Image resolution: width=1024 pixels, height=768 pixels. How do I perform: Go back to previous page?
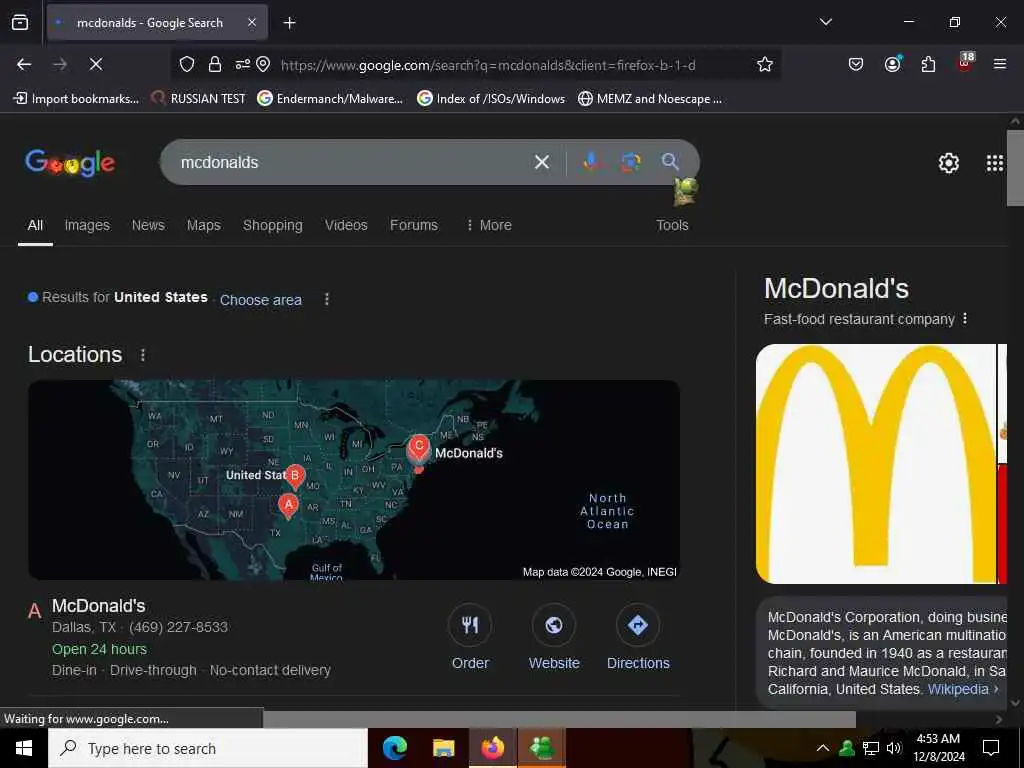click(24, 64)
